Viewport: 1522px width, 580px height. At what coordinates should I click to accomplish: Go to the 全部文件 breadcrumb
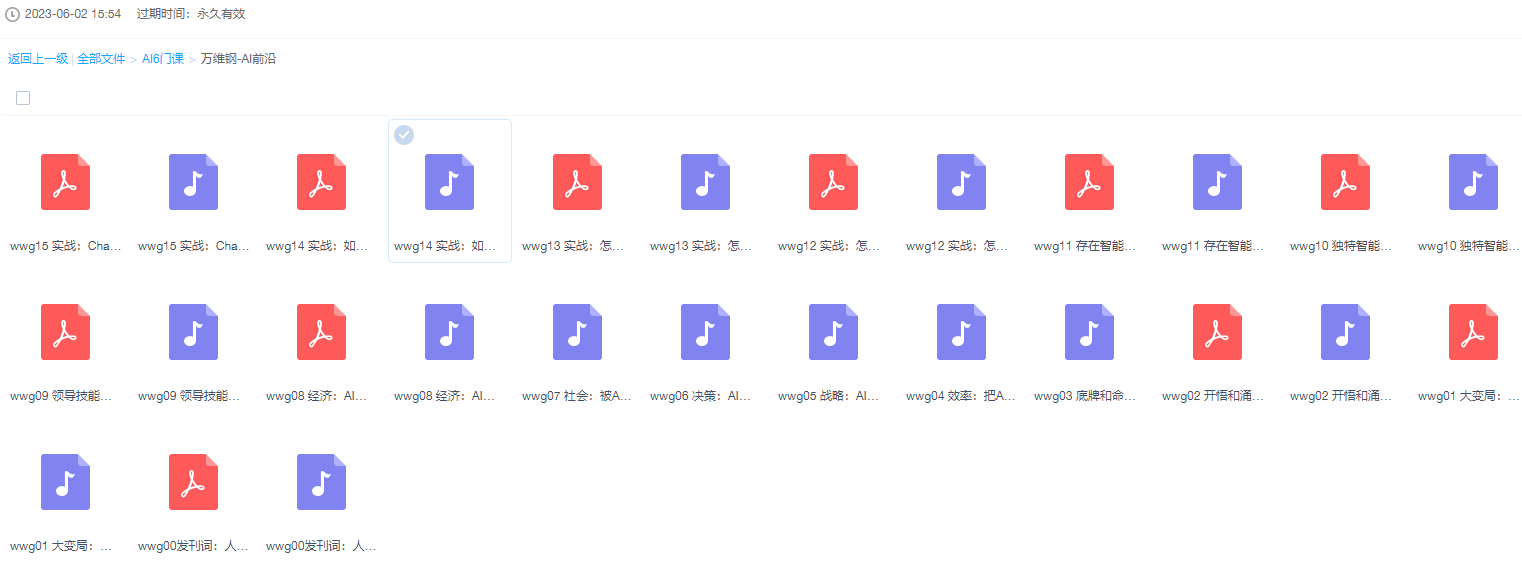[x=101, y=59]
